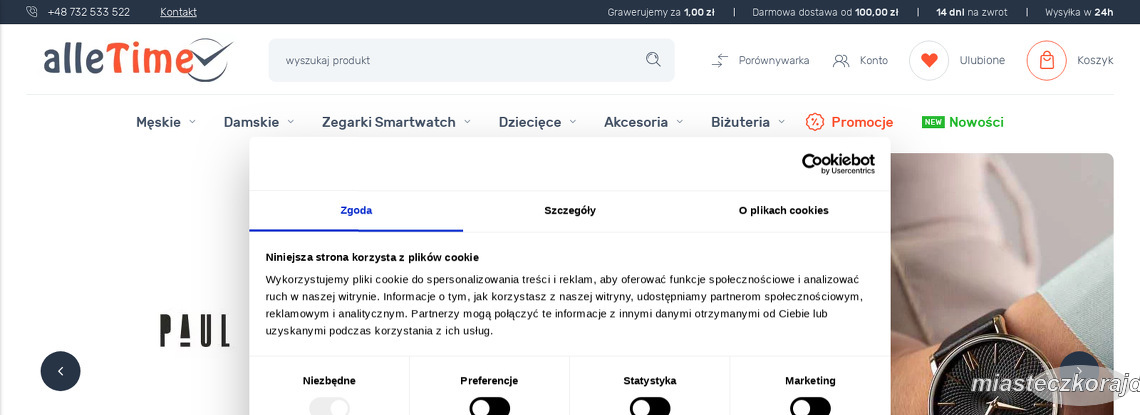Open the Akcesoria category
The height and width of the screenshot is (415, 1140).
(636, 122)
